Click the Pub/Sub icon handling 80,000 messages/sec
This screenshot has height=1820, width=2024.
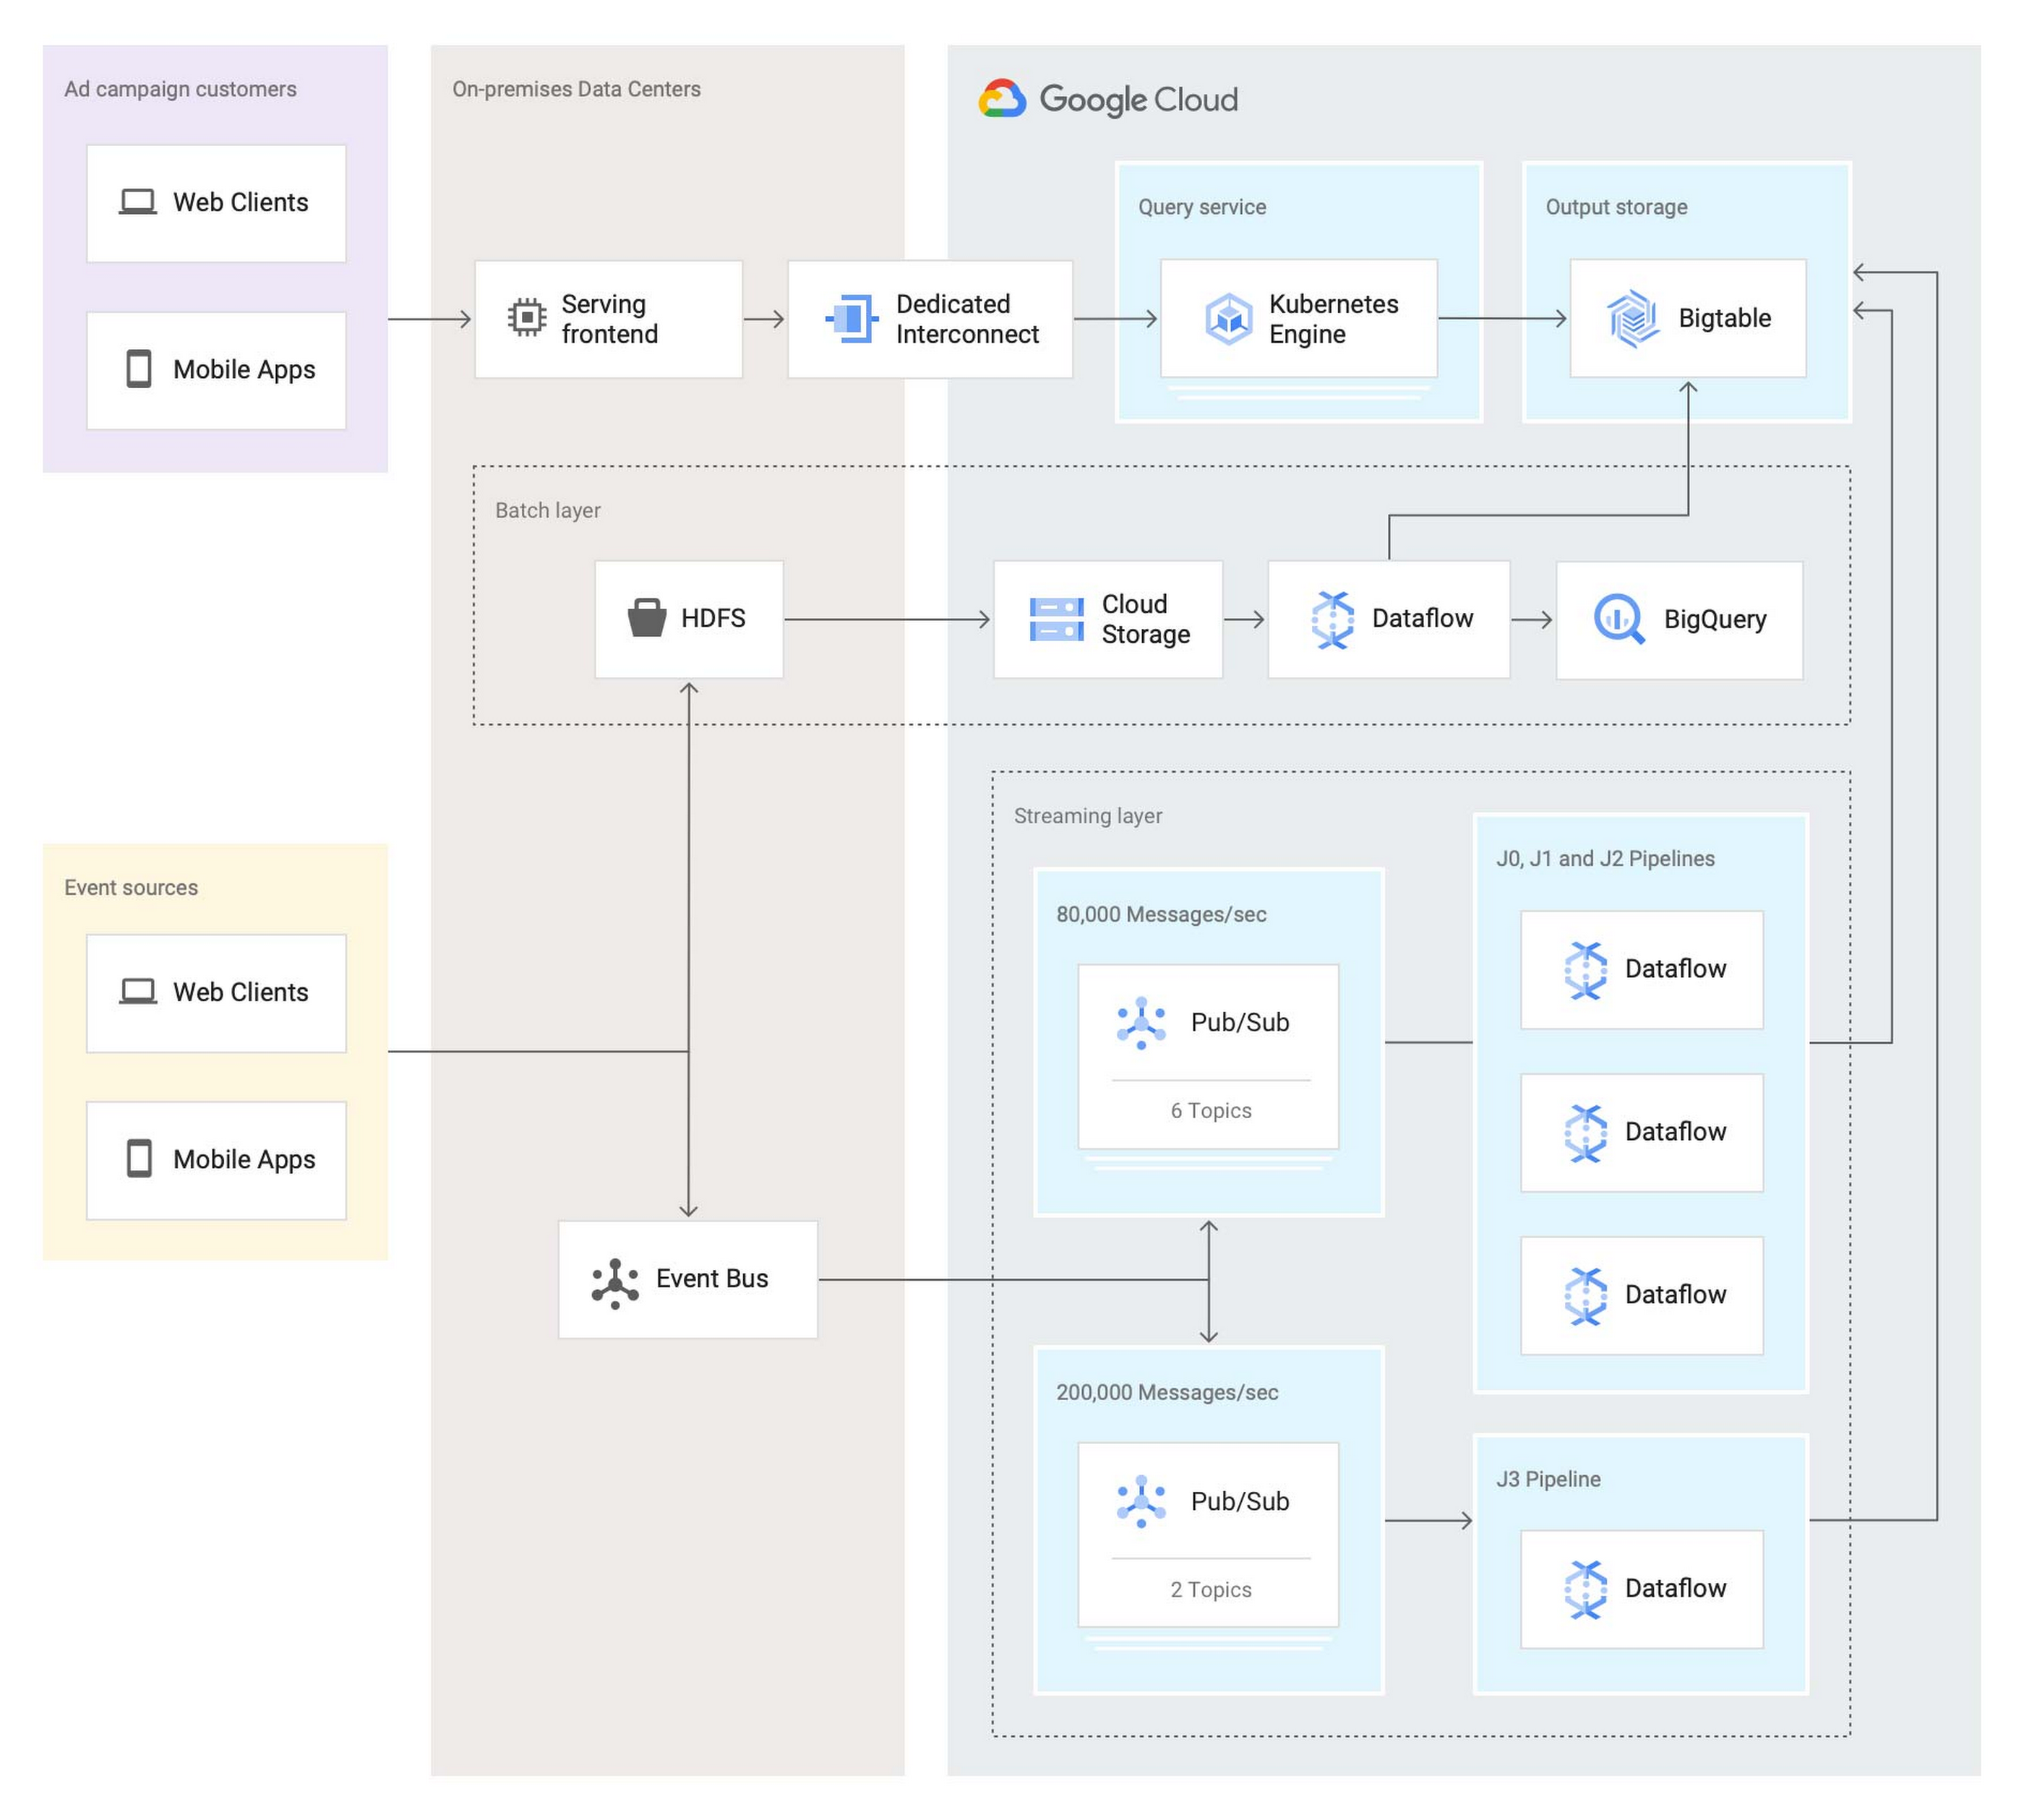pyautogui.click(x=1141, y=1022)
